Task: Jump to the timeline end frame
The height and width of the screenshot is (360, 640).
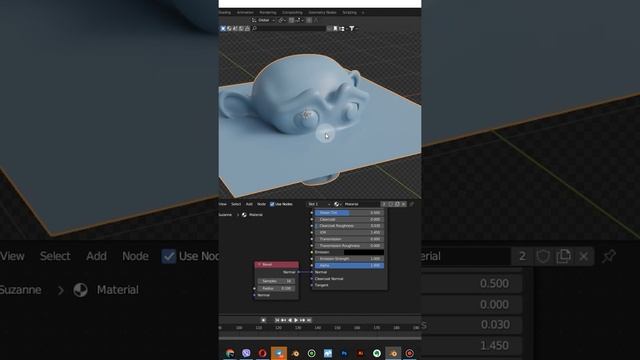Action: [309, 320]
